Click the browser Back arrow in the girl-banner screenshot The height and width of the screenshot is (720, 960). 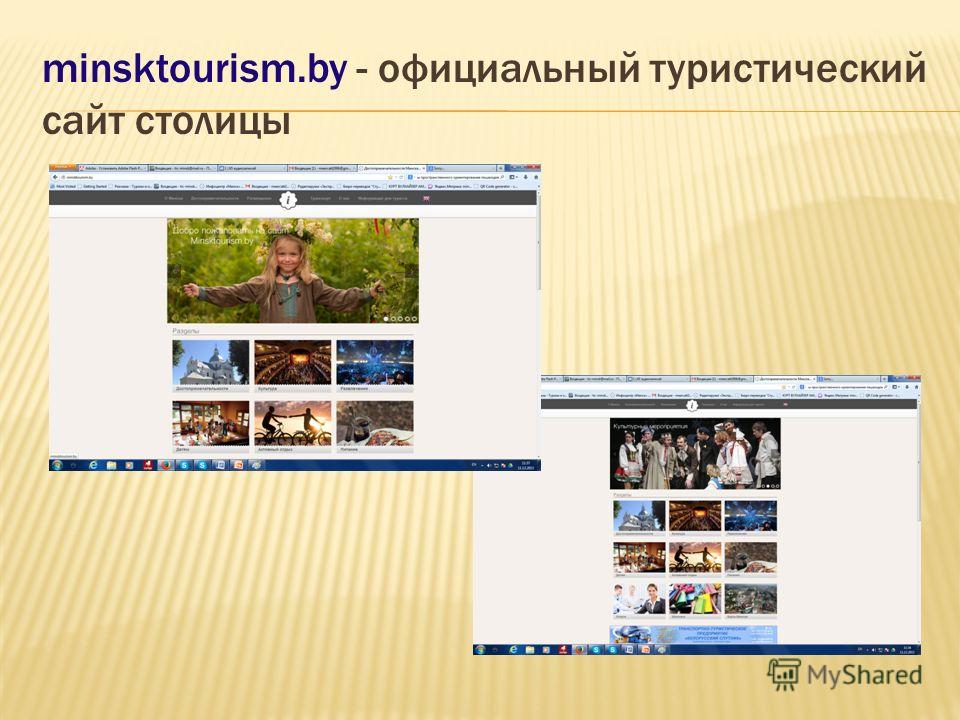56,177
